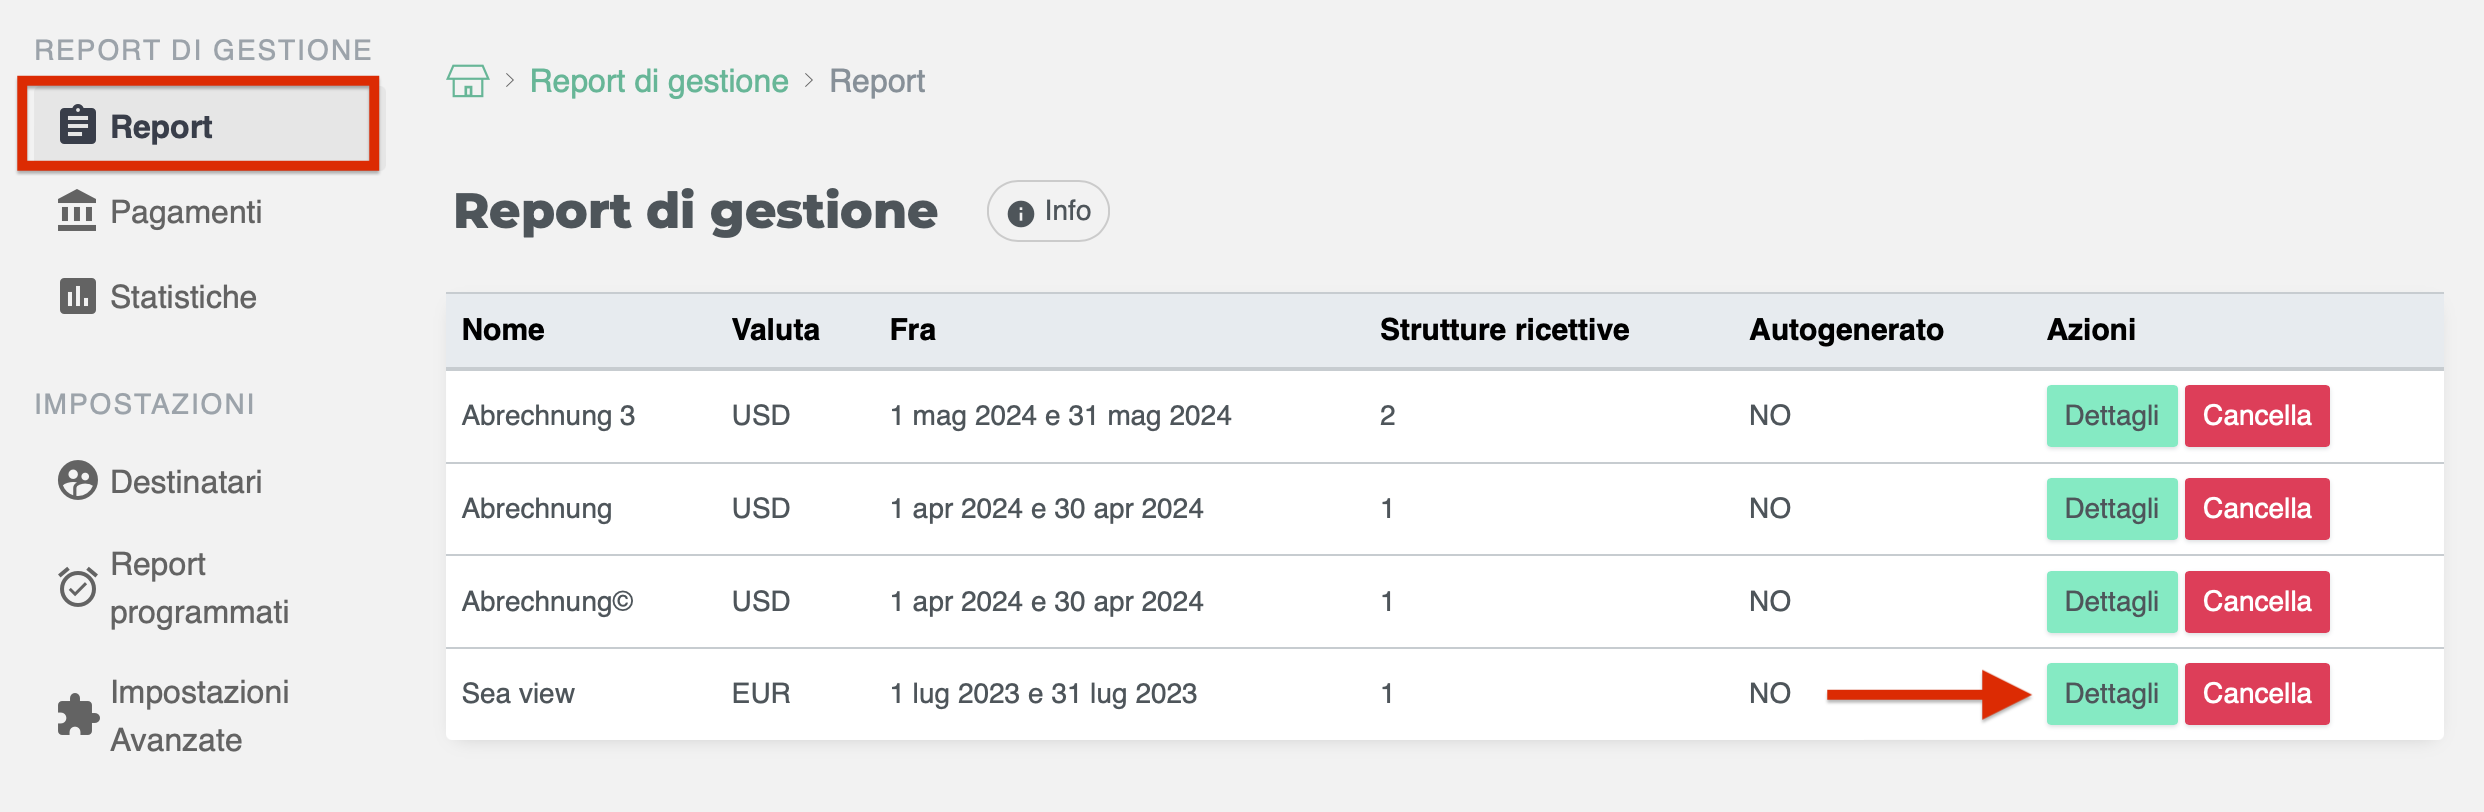View Dettagli for Abrechnung 3
2484x812 pixels.
(2111, 416)
